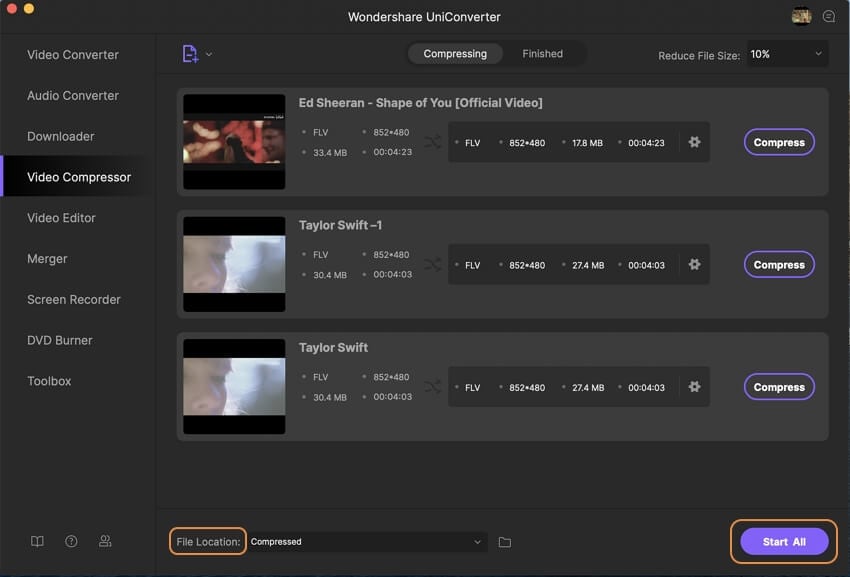This screenshot has height=577, width=850.
Task: Click the last Taylor Swift video thumbnail
Action: 234,387
